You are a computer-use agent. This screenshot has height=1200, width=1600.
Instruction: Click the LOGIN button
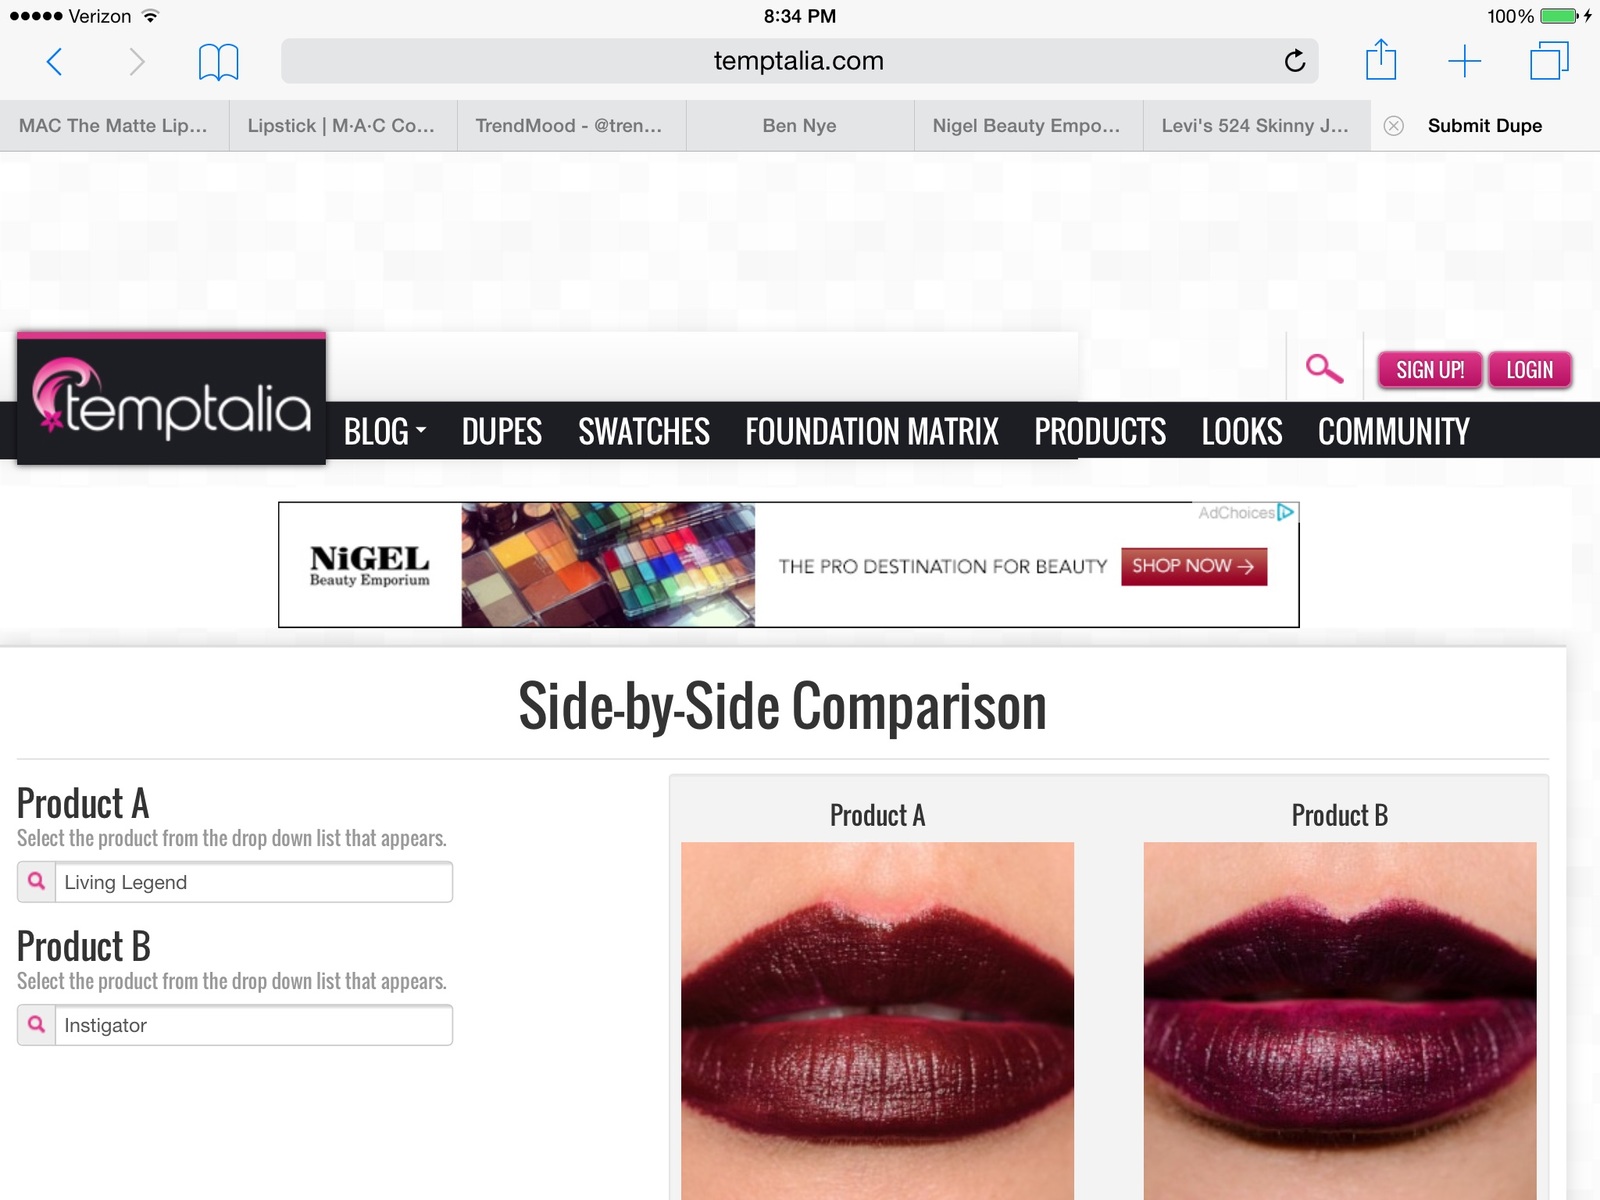click(x=1529, y=370)
